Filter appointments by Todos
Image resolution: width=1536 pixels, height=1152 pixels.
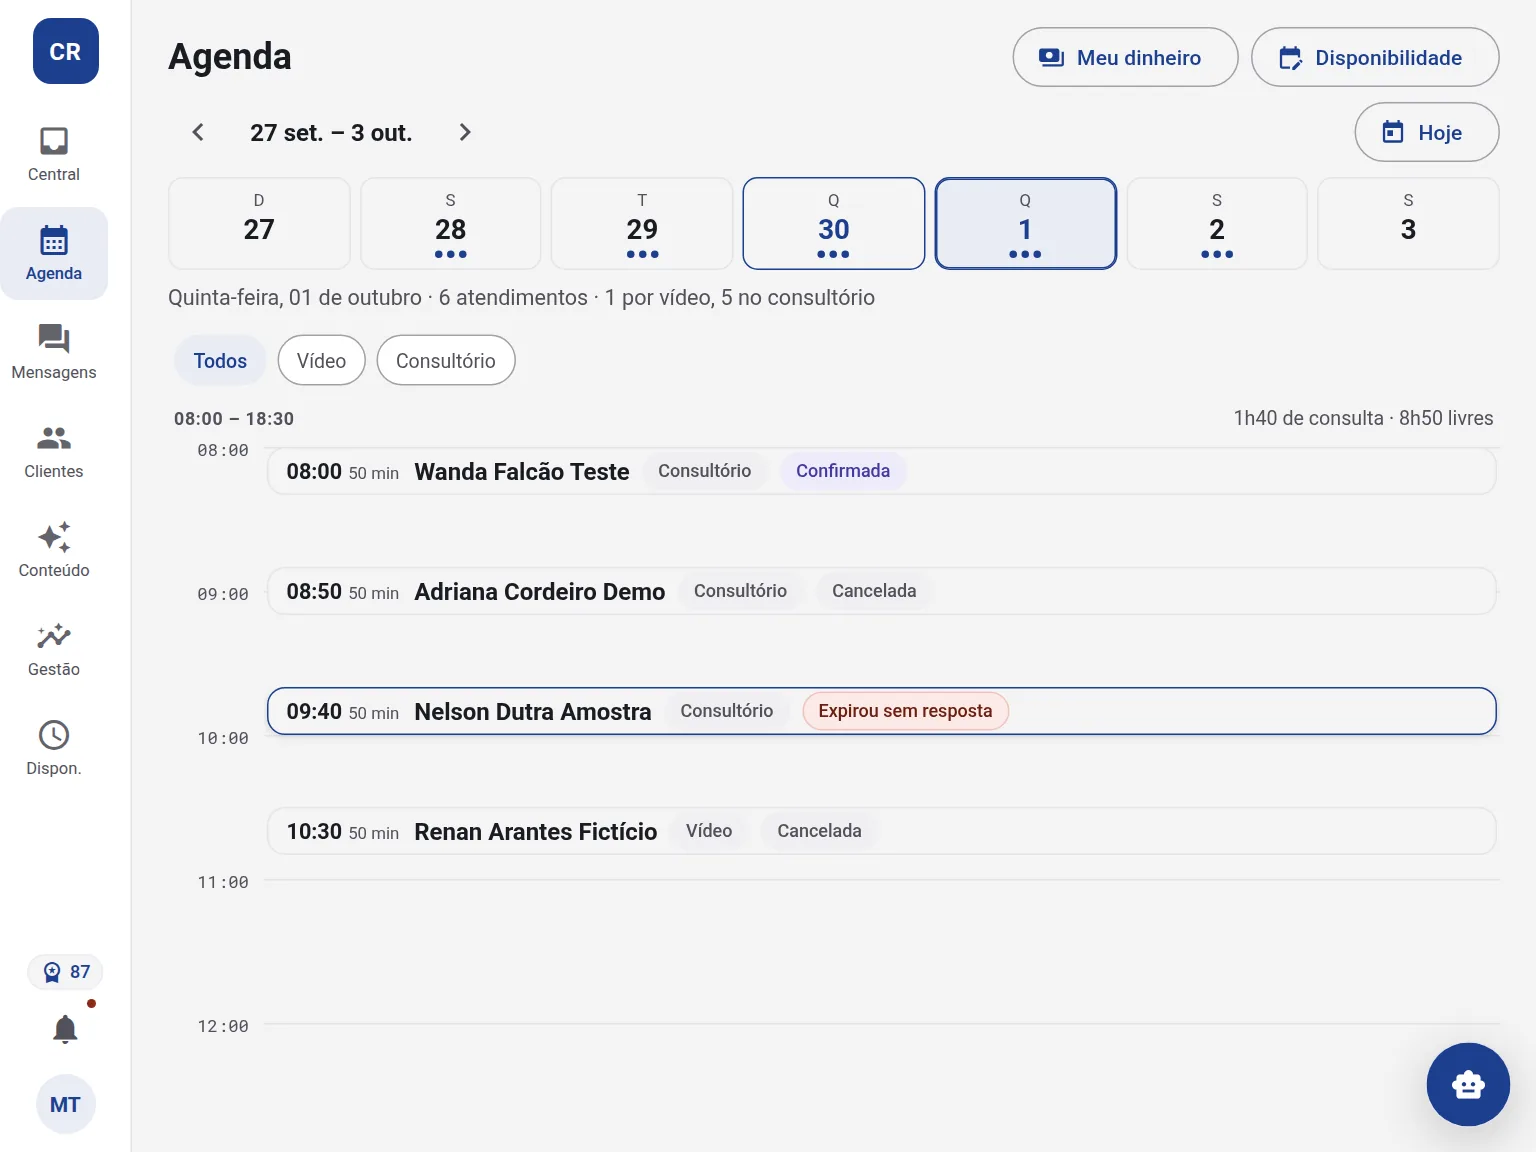220,360
